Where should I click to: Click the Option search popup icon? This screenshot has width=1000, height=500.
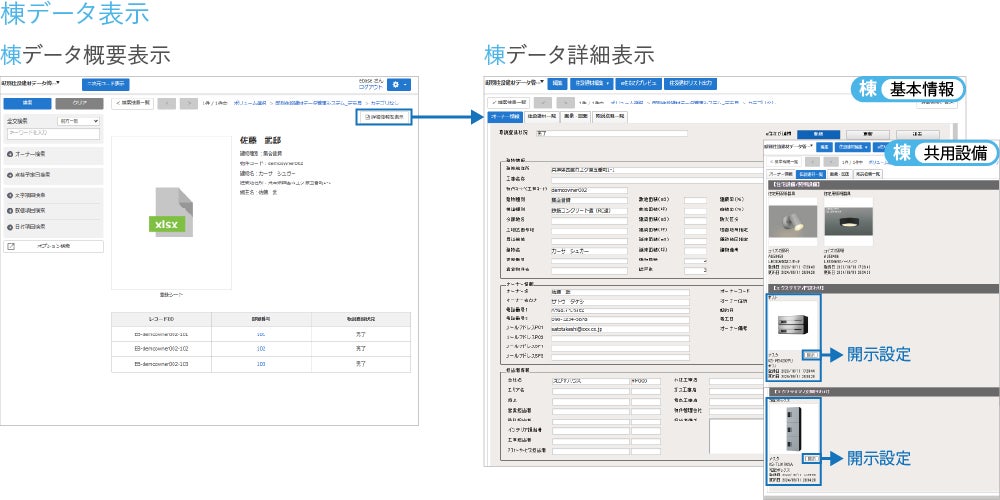coord(11,246)
